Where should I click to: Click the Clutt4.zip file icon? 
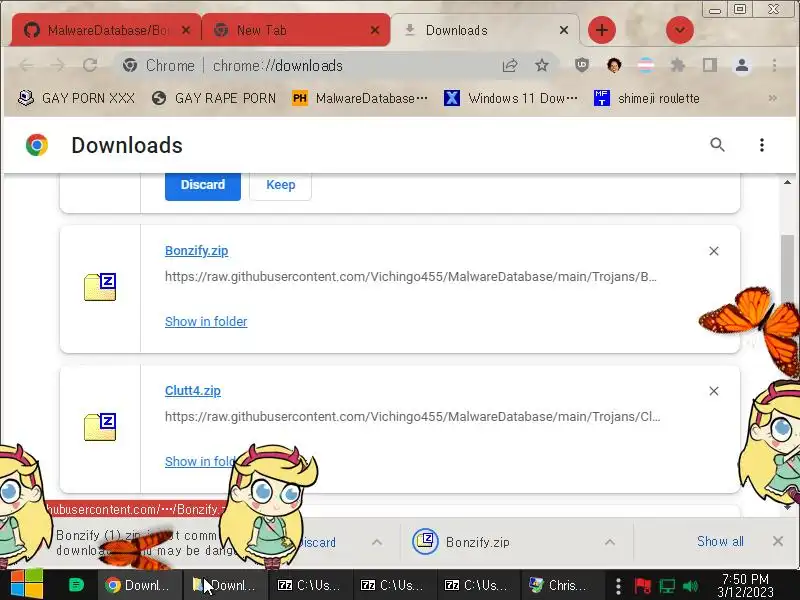100,427
